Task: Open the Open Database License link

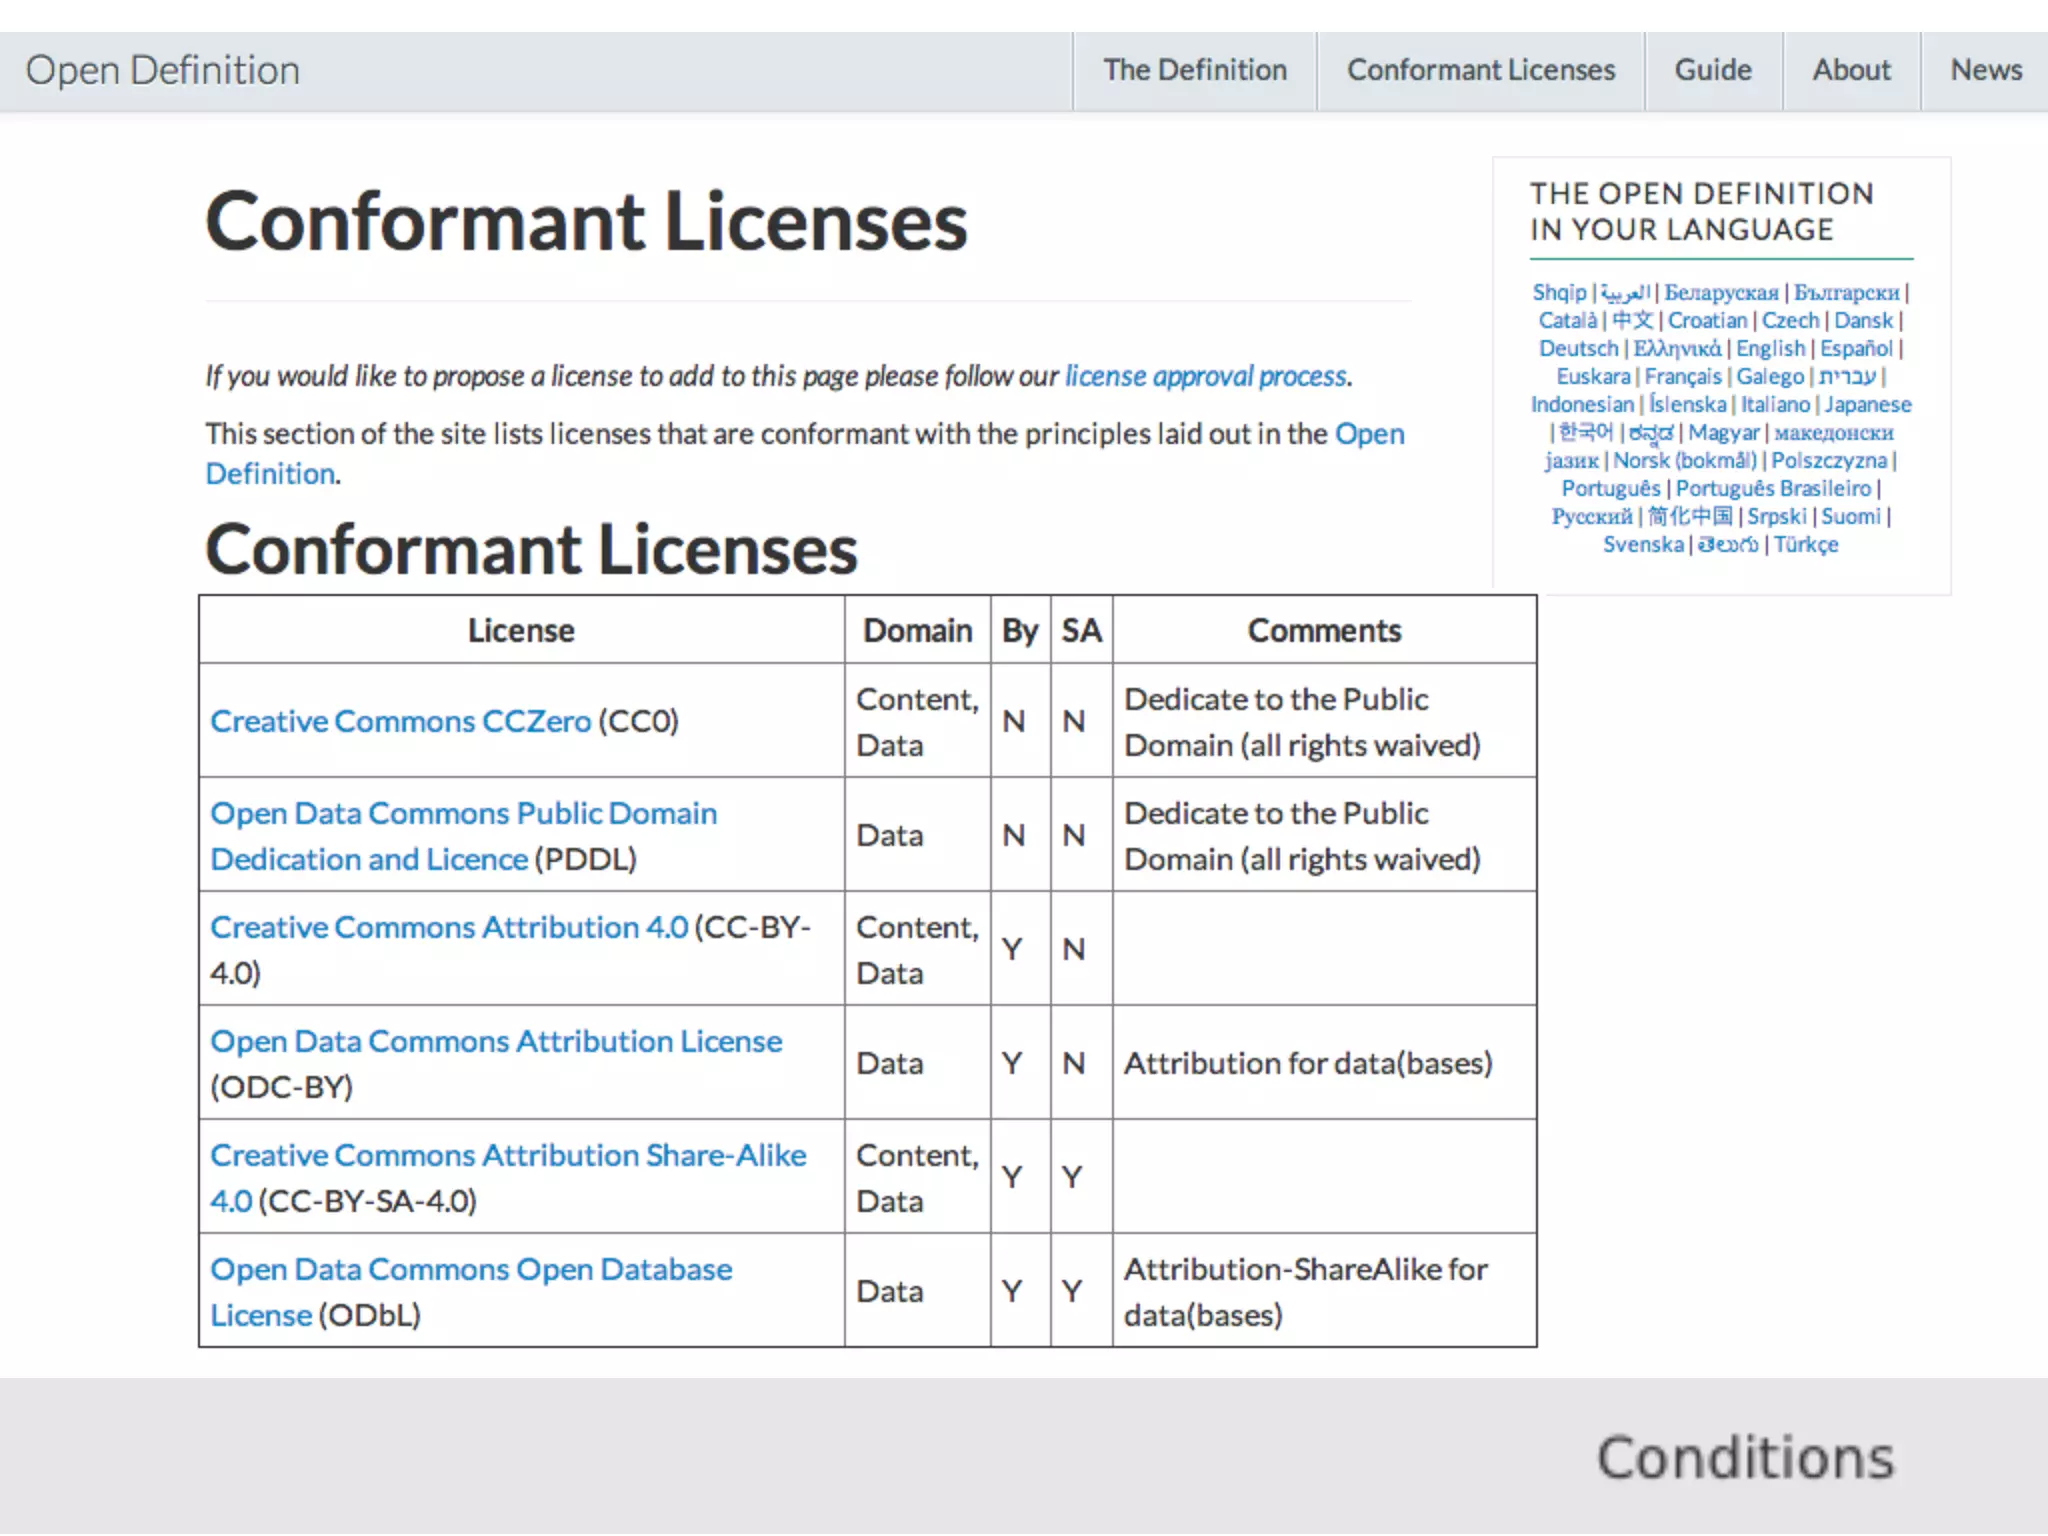Action: point(471,1270)
